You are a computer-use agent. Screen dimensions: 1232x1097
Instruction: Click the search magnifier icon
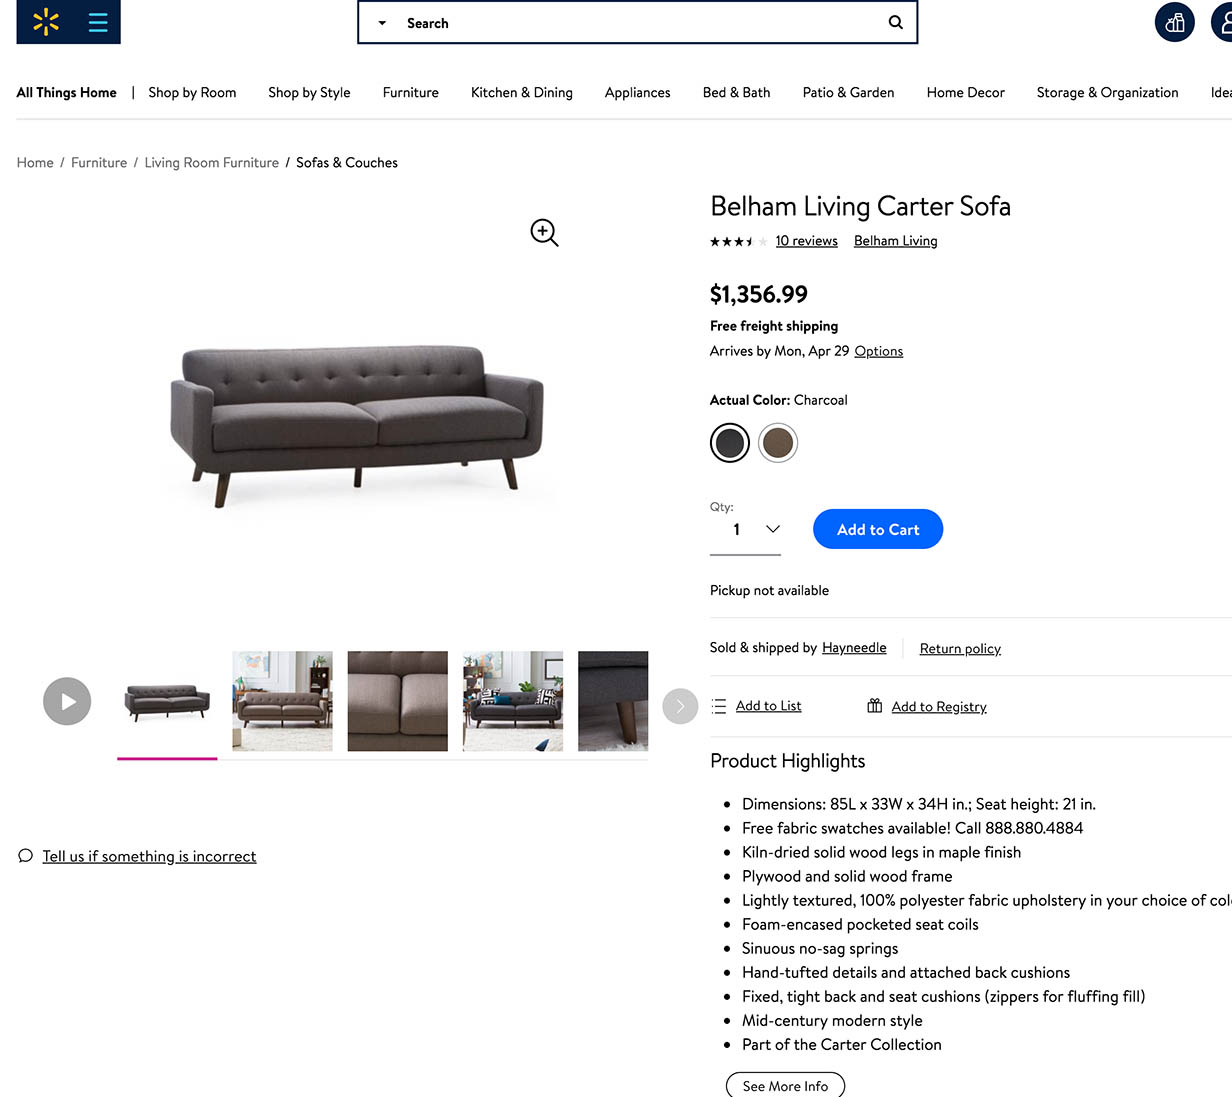pyautogui.click(x=896, y=22)
